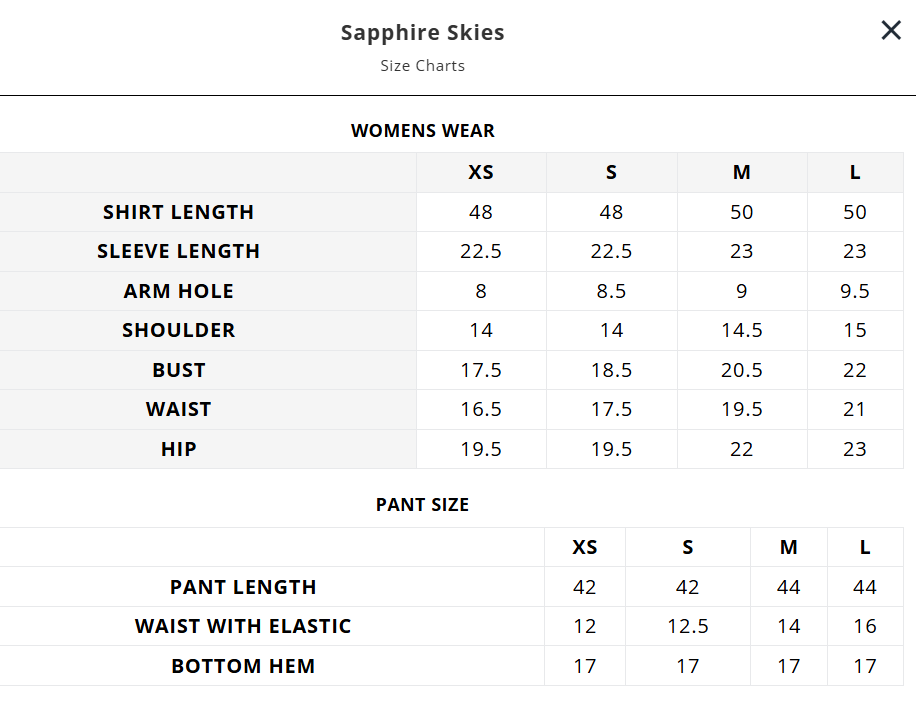Click the XS column header in Pant Size
The height and width of the screenshot is (725, 916).
[585, 547]
